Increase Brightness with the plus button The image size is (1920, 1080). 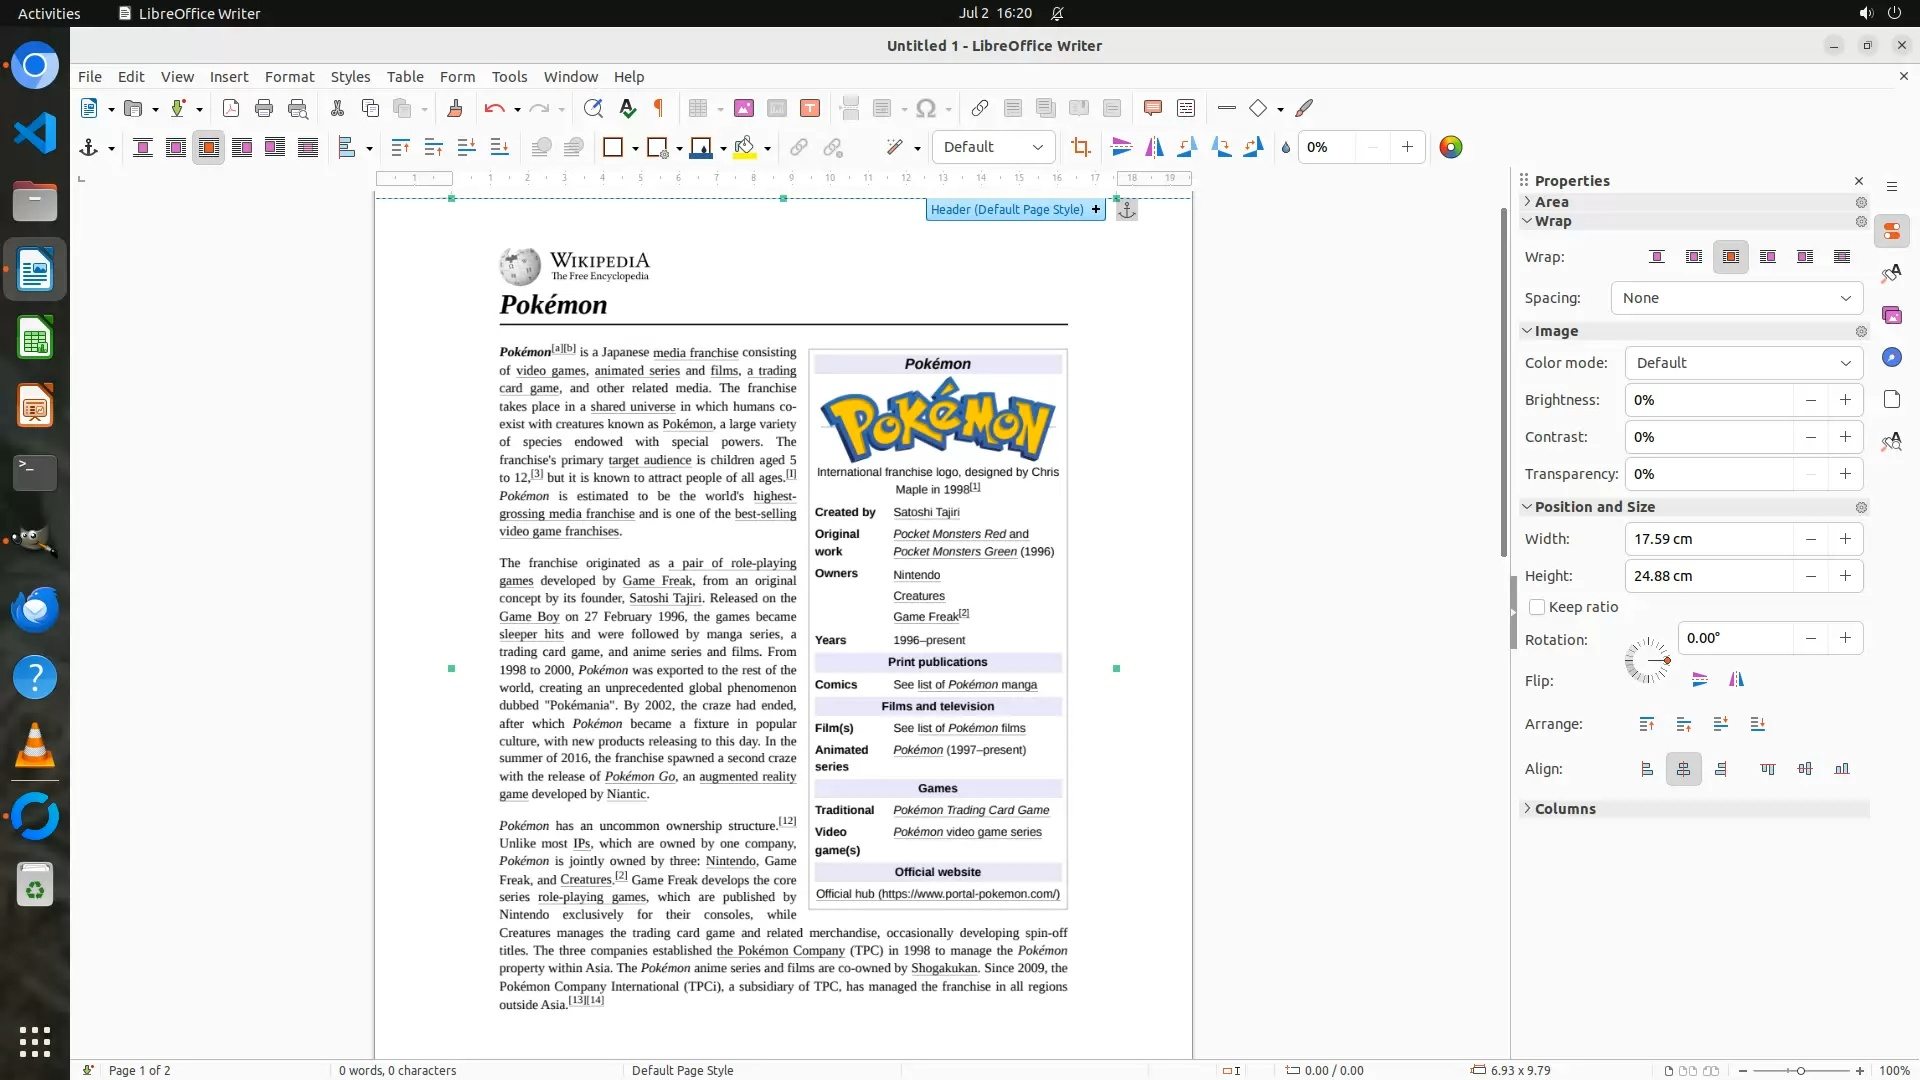[1845, 400]
